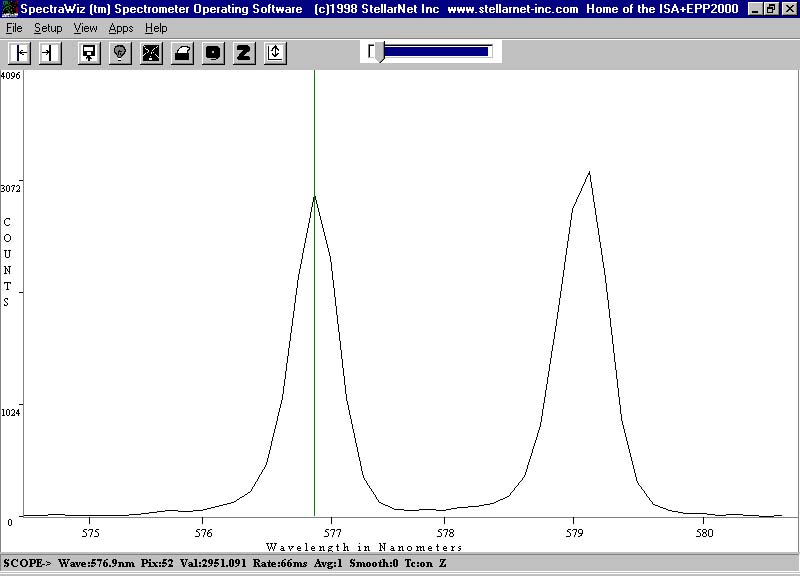Click the SpectraWiz icon in the title bar
This screenshot has height=576, width=800.
point(10,9)
